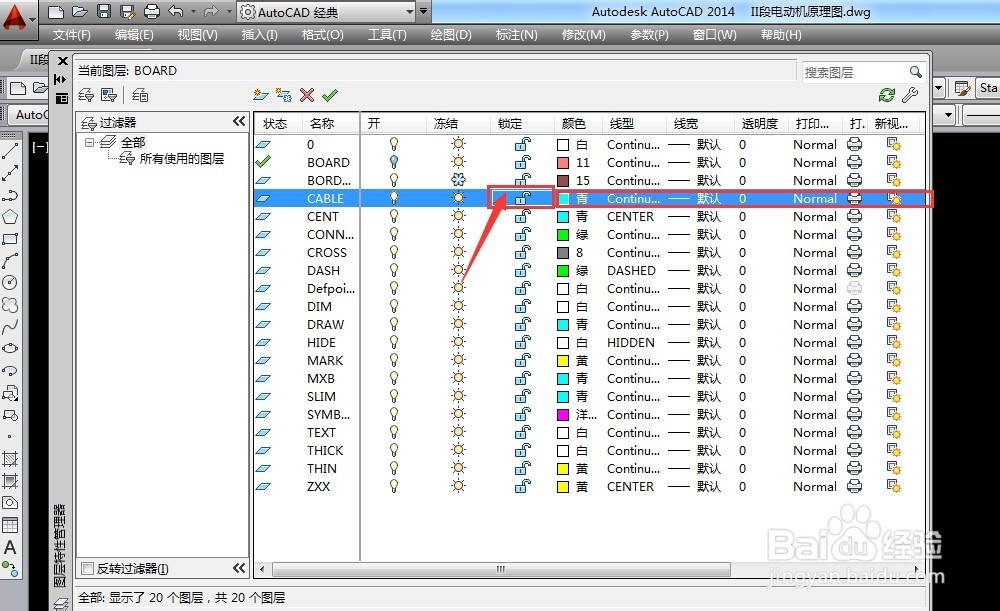The height and width of the screenshot is (611, 1000).
Task: Select the Table draw tool
Action: point(10,525)
